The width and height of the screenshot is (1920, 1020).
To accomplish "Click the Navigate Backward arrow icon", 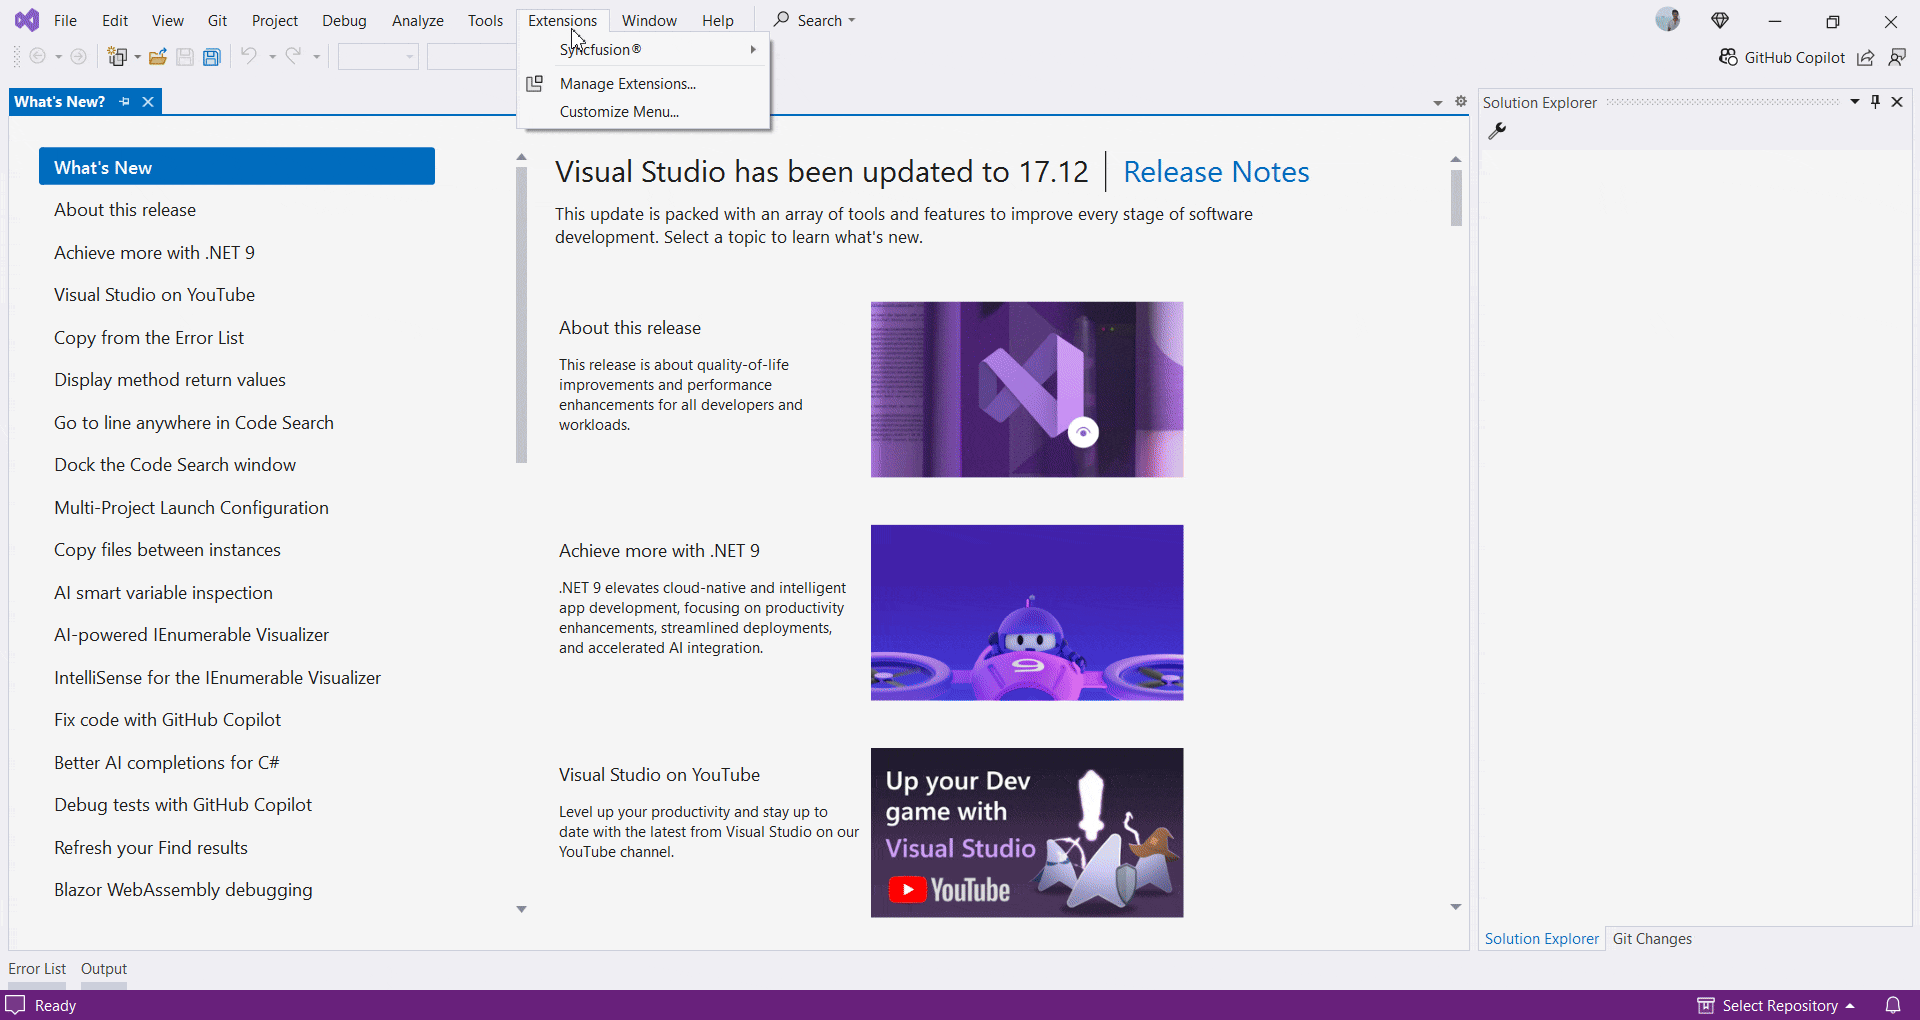I will tap(38, 57).
